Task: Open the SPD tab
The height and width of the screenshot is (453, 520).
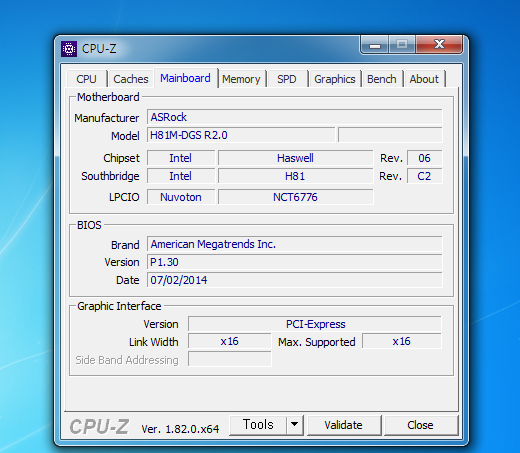Action: (287, 79)
